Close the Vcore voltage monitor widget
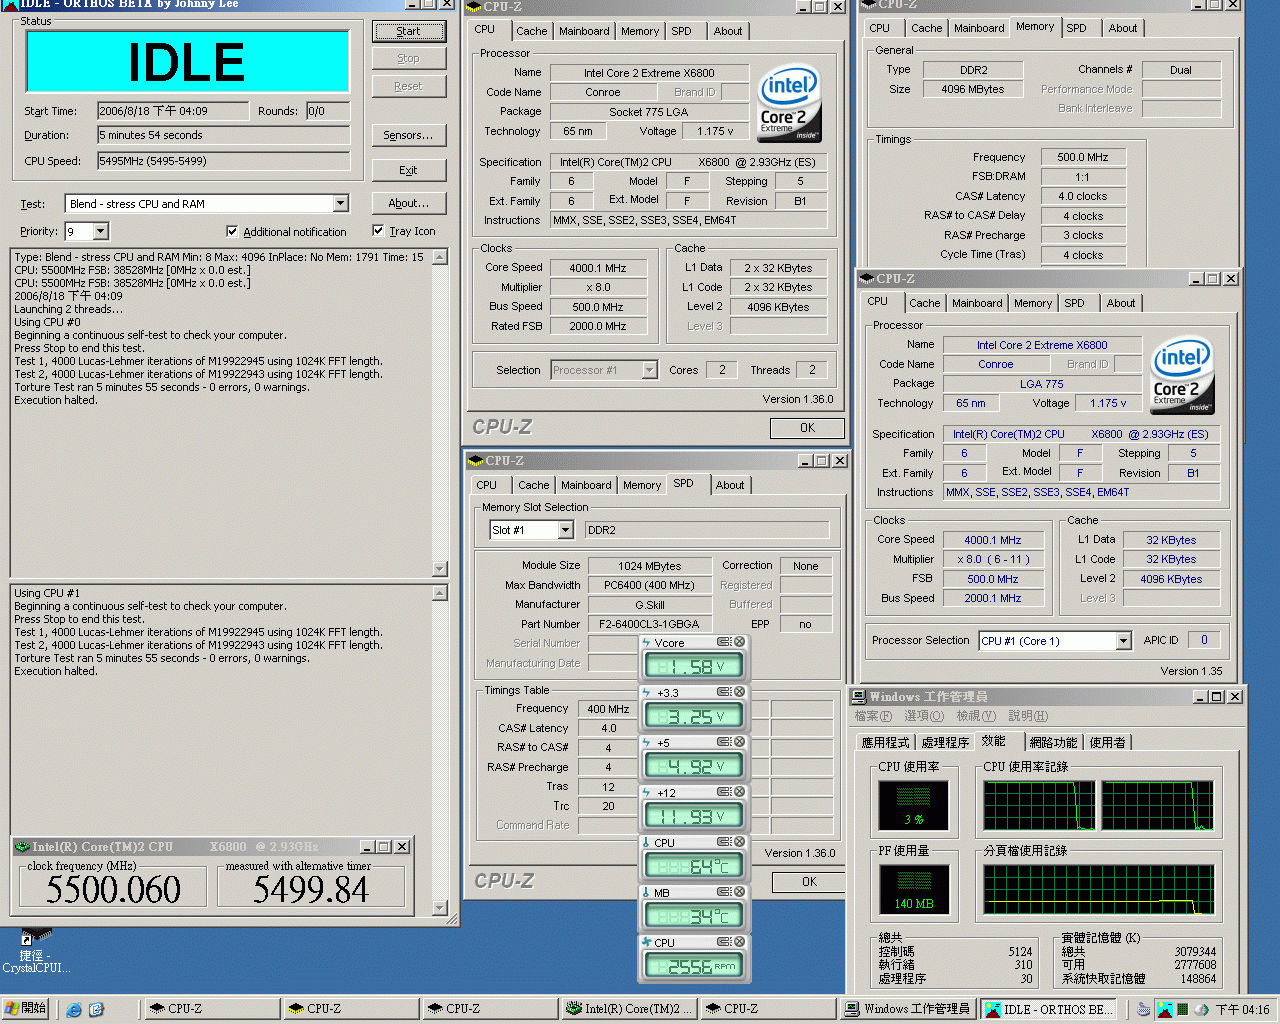Image resolution: width=1280 pixels, height=1024 pixels. 740,642
